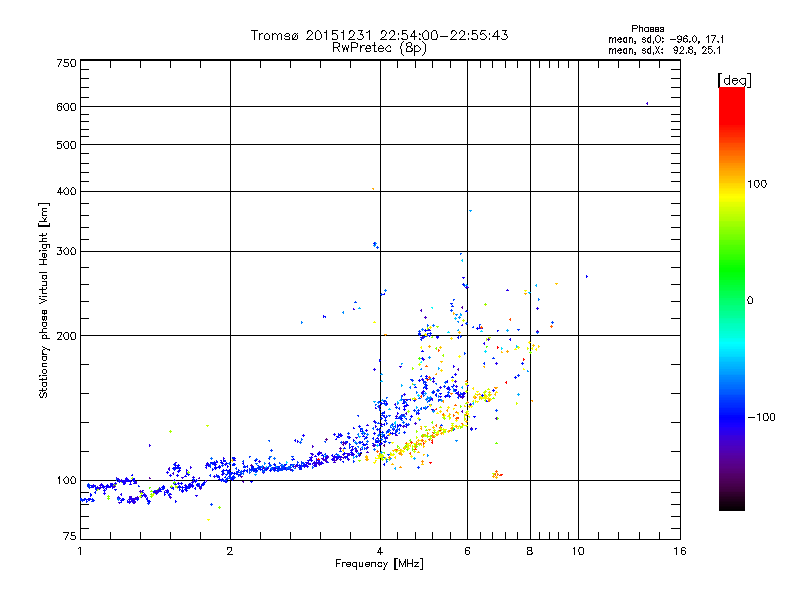Click the colorbar label '100'
This screenshot has width=800, height=600.
(757, 184)
